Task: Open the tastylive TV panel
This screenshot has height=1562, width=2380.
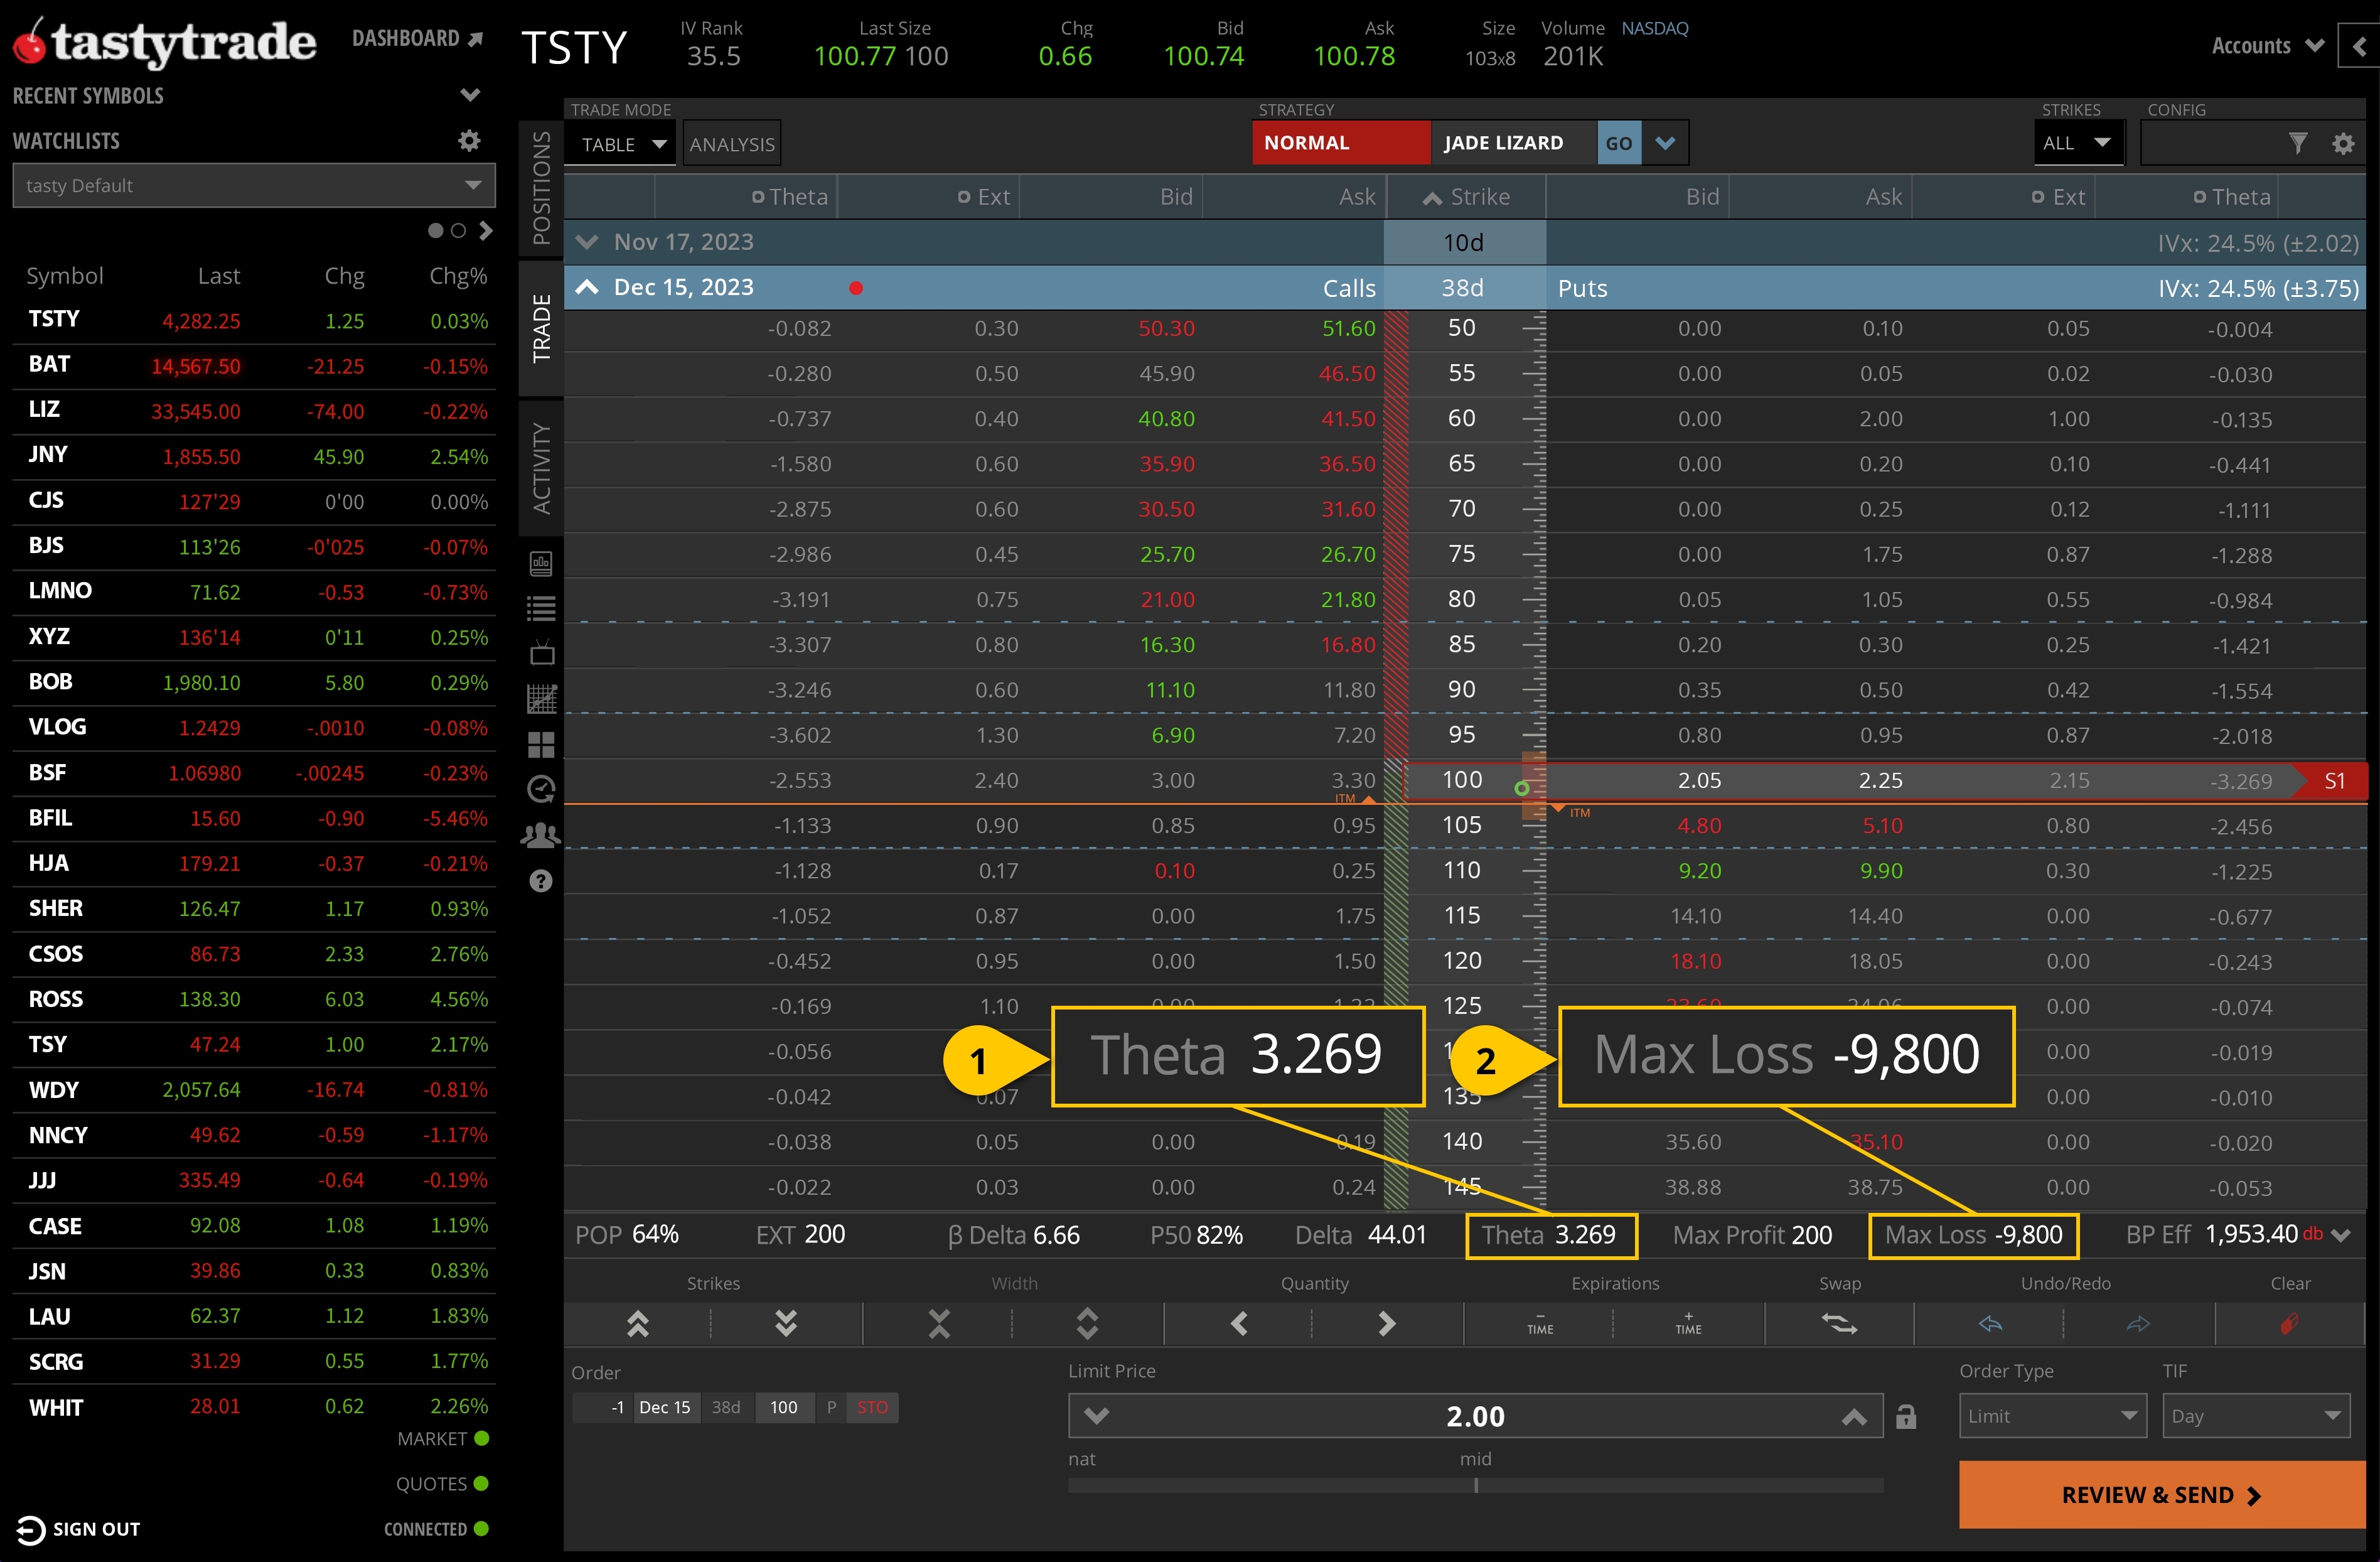Action: (x=541, y=651)
